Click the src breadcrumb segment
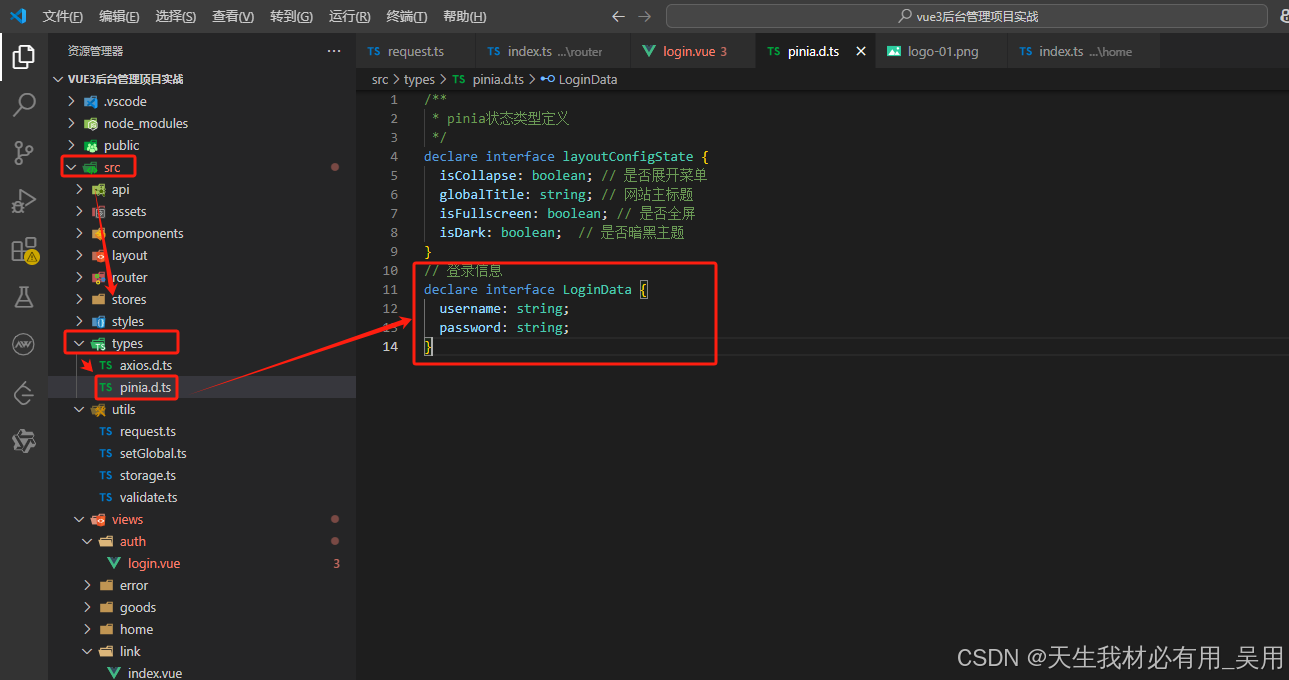 click(380, 79)
